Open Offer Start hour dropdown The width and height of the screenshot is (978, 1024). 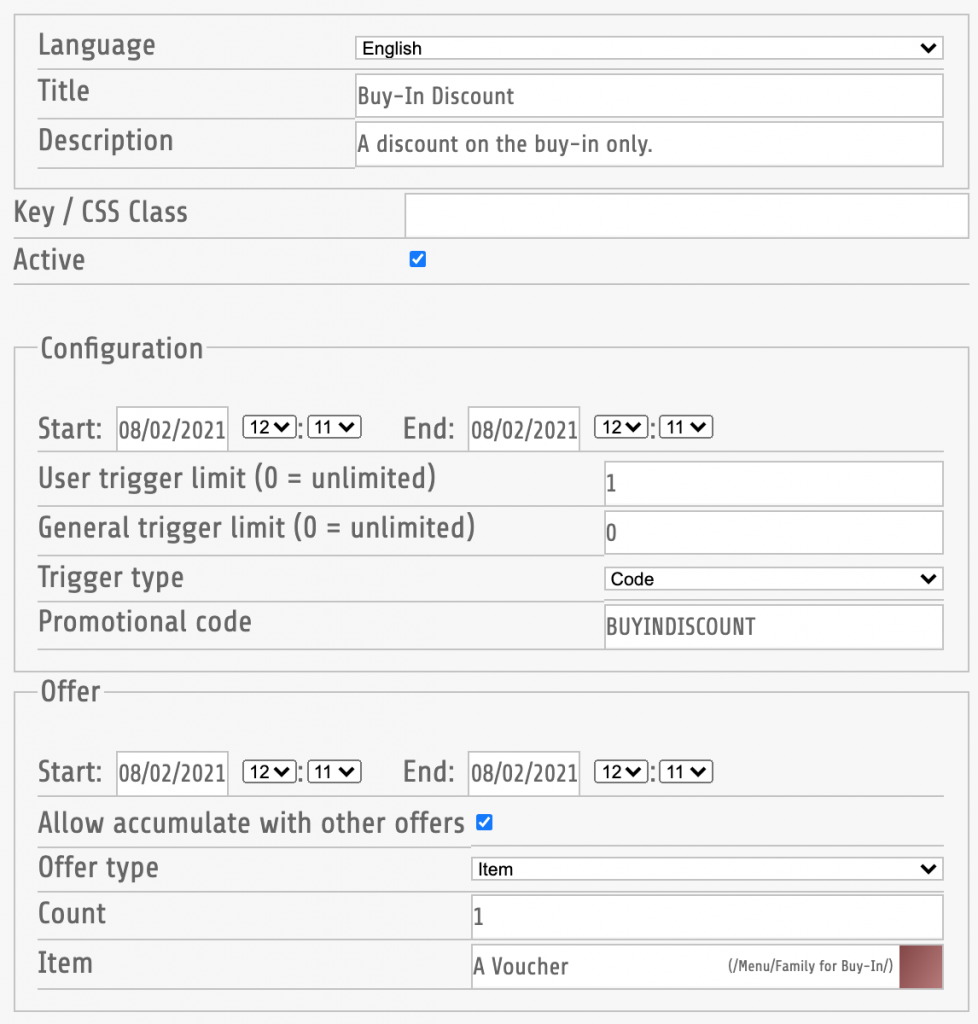click(269, 772)
